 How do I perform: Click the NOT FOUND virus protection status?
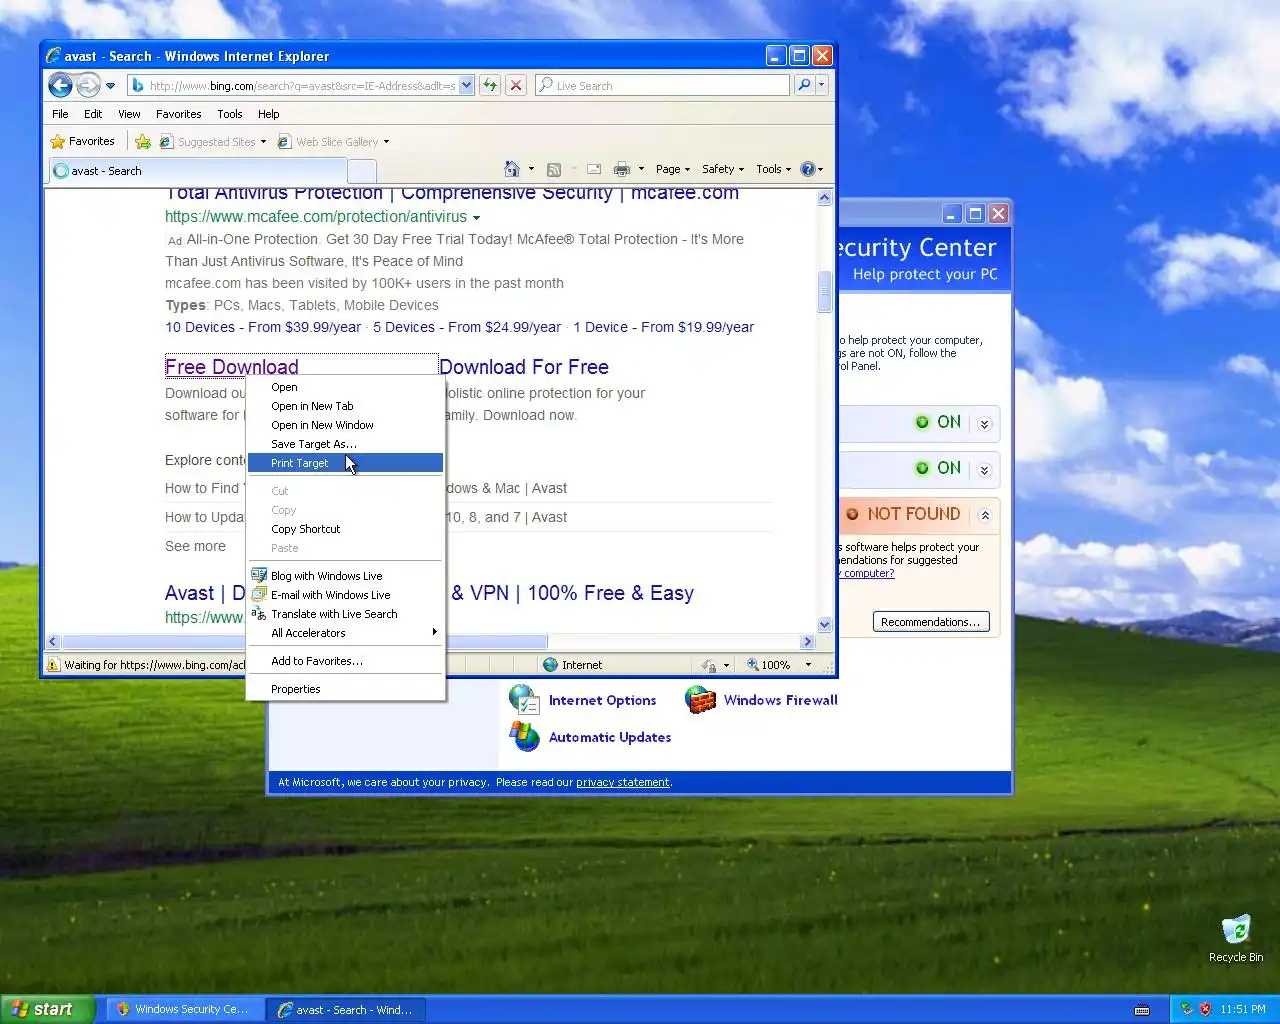coord(903,514)
